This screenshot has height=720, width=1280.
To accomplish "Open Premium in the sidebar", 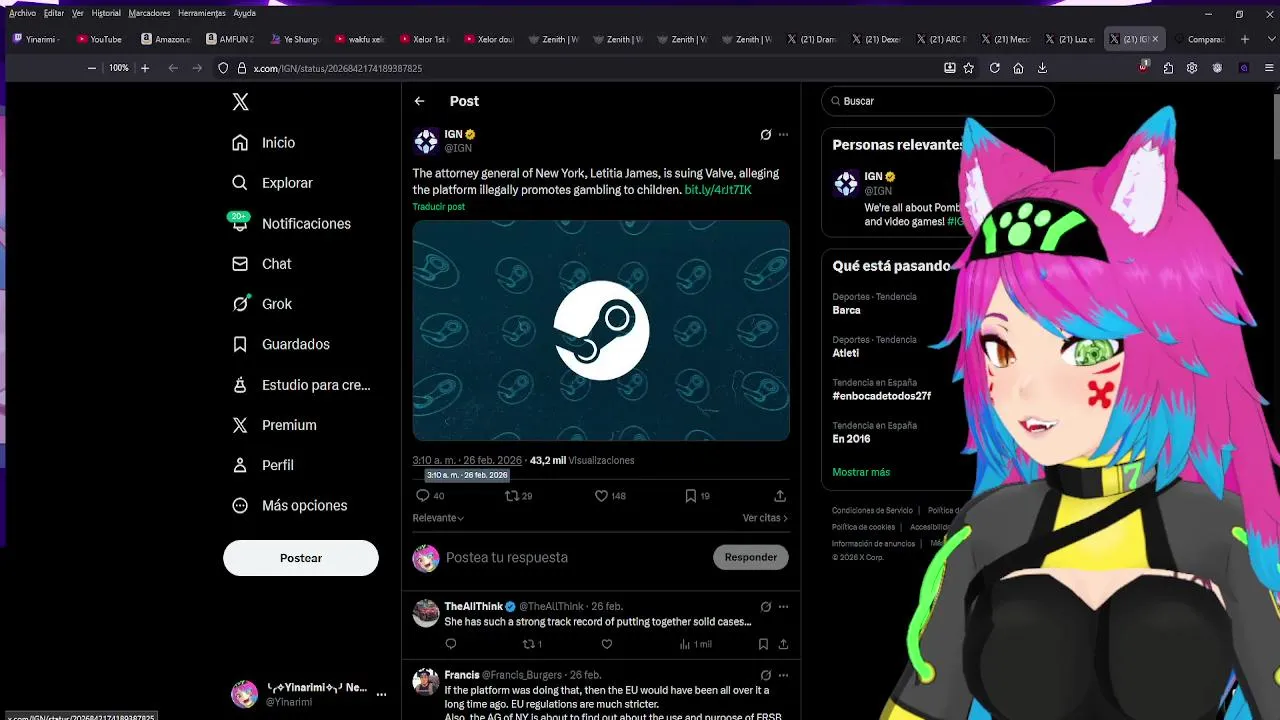I will pos(274,425).
